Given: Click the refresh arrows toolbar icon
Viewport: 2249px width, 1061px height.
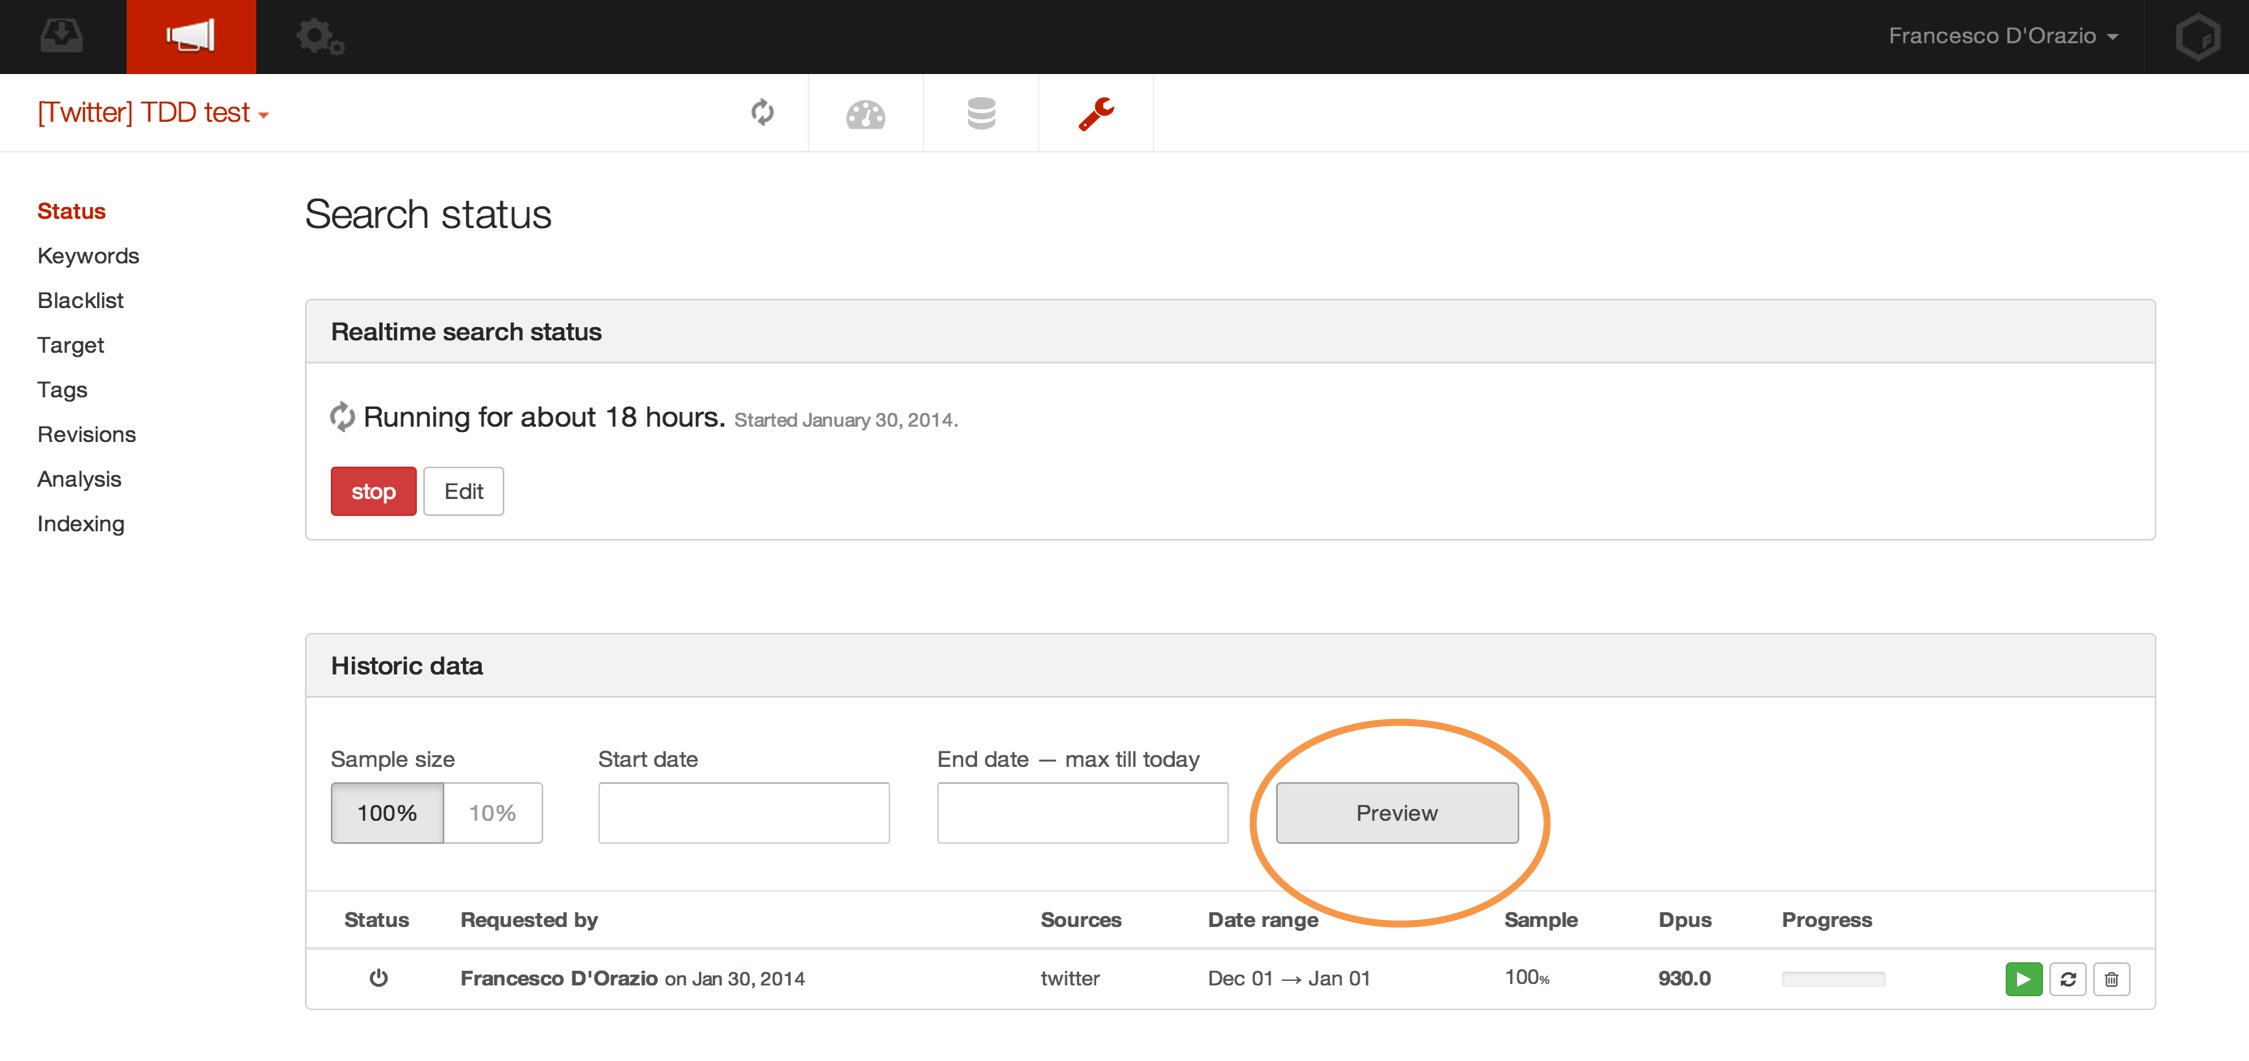Looking at the screenshot, I should pyautogui.click(x=762, y=113).
